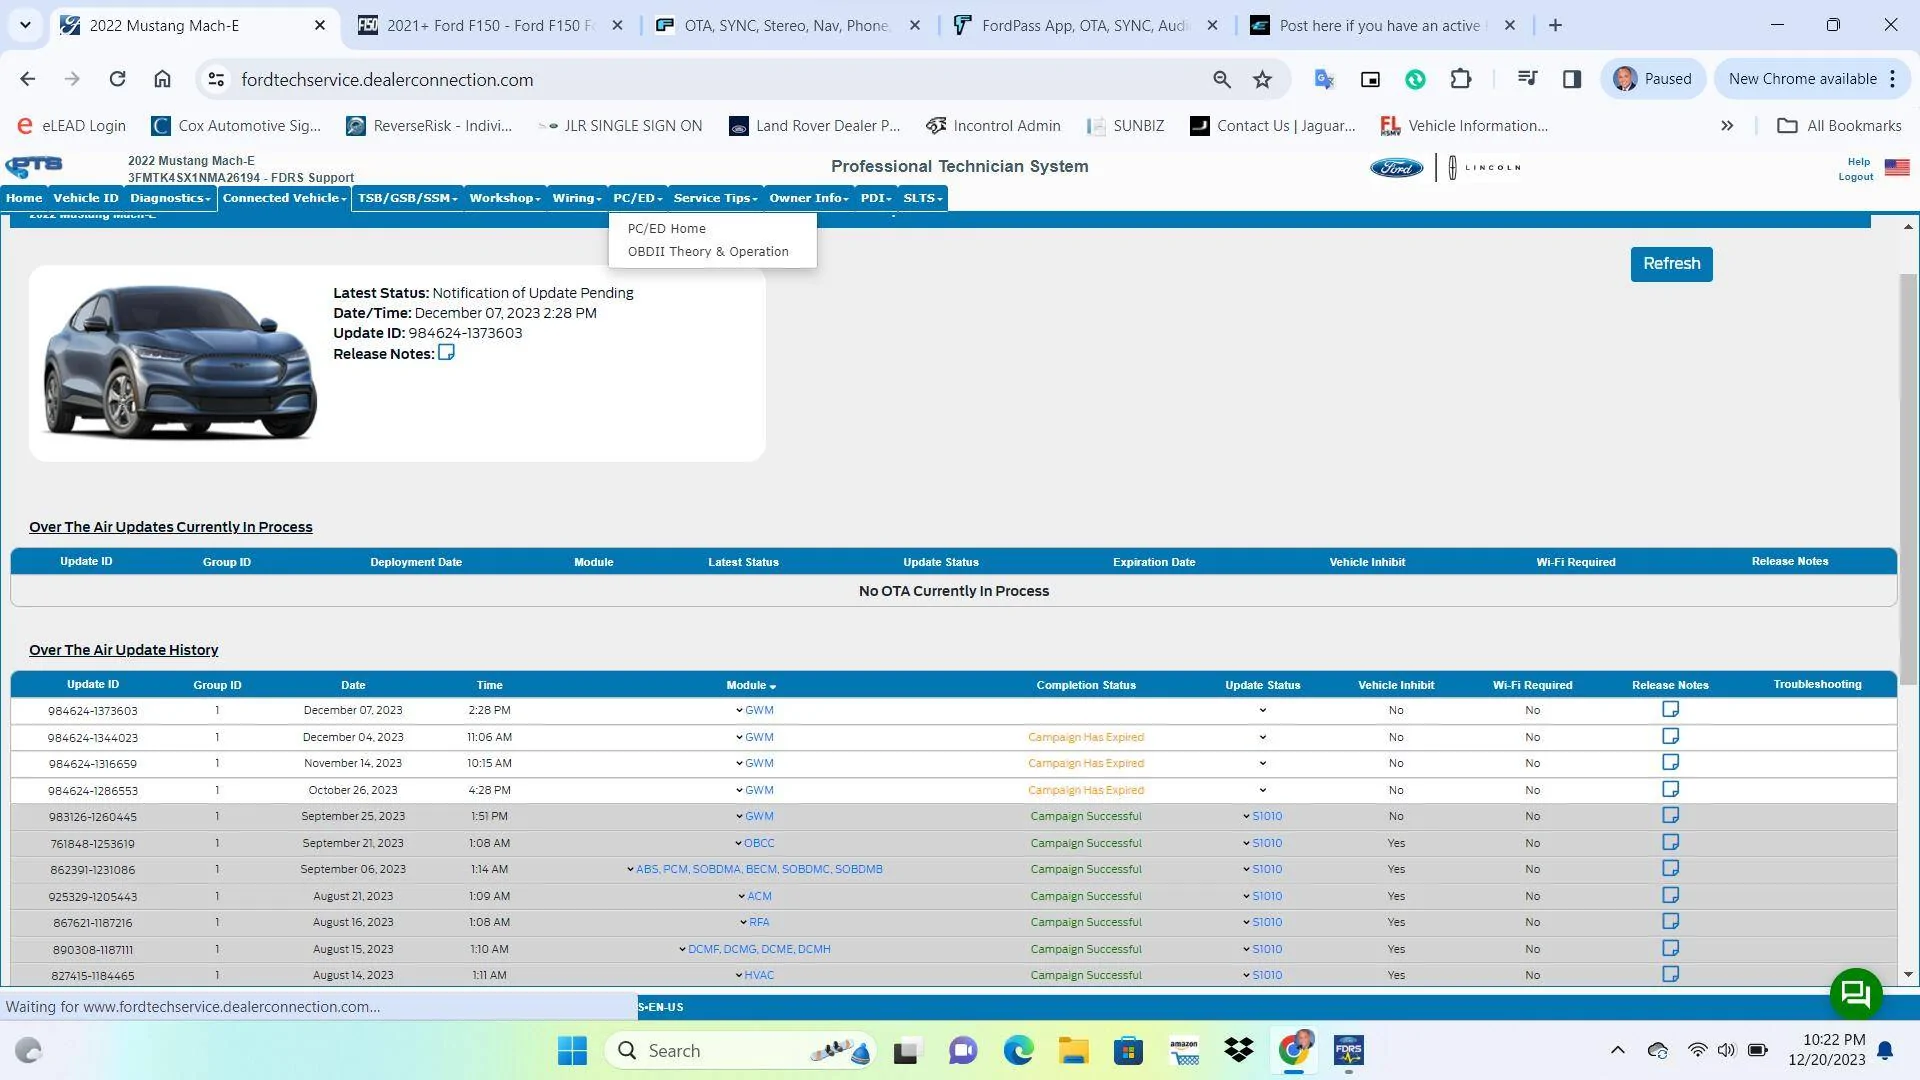This screenshot has width=1920, height=1080.
Task: Open FDRS app in Windows taskbar
Action: (1349, 1051)
